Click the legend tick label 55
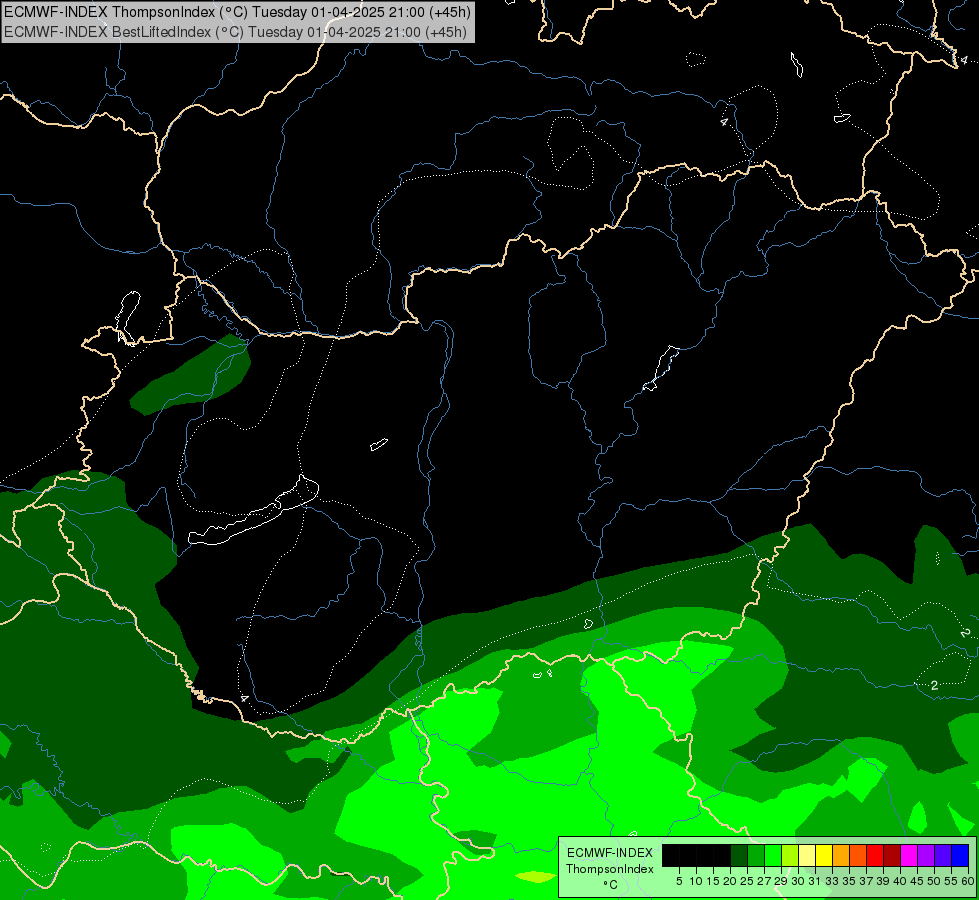The image size is (979, 900). (951, 881)
